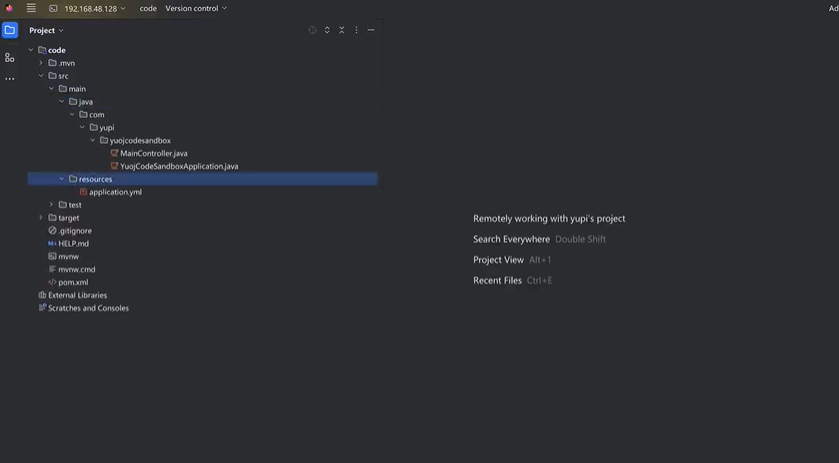This screenshot has height=463, width=839.
Task: Click the remote host terminal icon
Action: pos(53,9)
